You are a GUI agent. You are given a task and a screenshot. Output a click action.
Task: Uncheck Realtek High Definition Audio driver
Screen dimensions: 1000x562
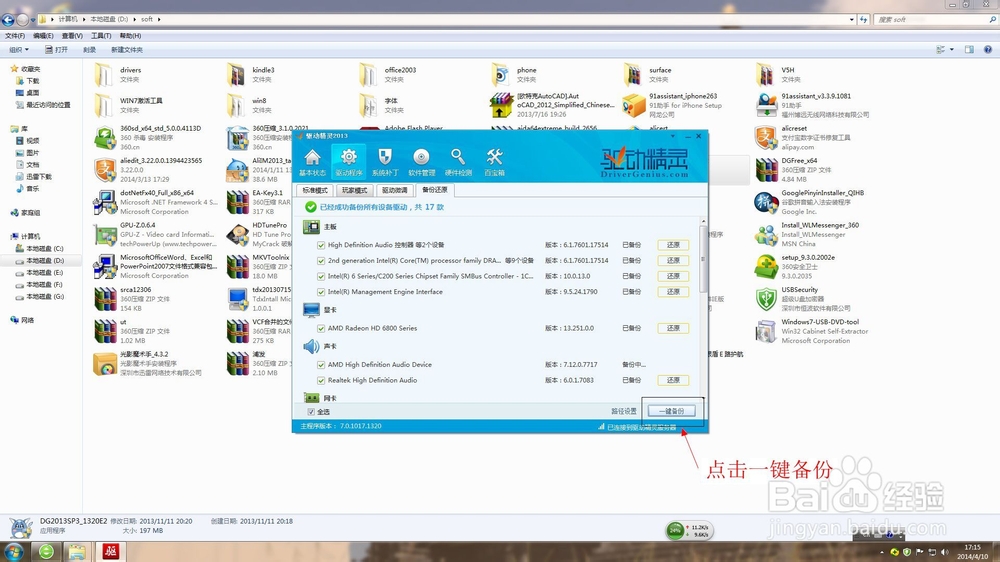coord(321,380)
